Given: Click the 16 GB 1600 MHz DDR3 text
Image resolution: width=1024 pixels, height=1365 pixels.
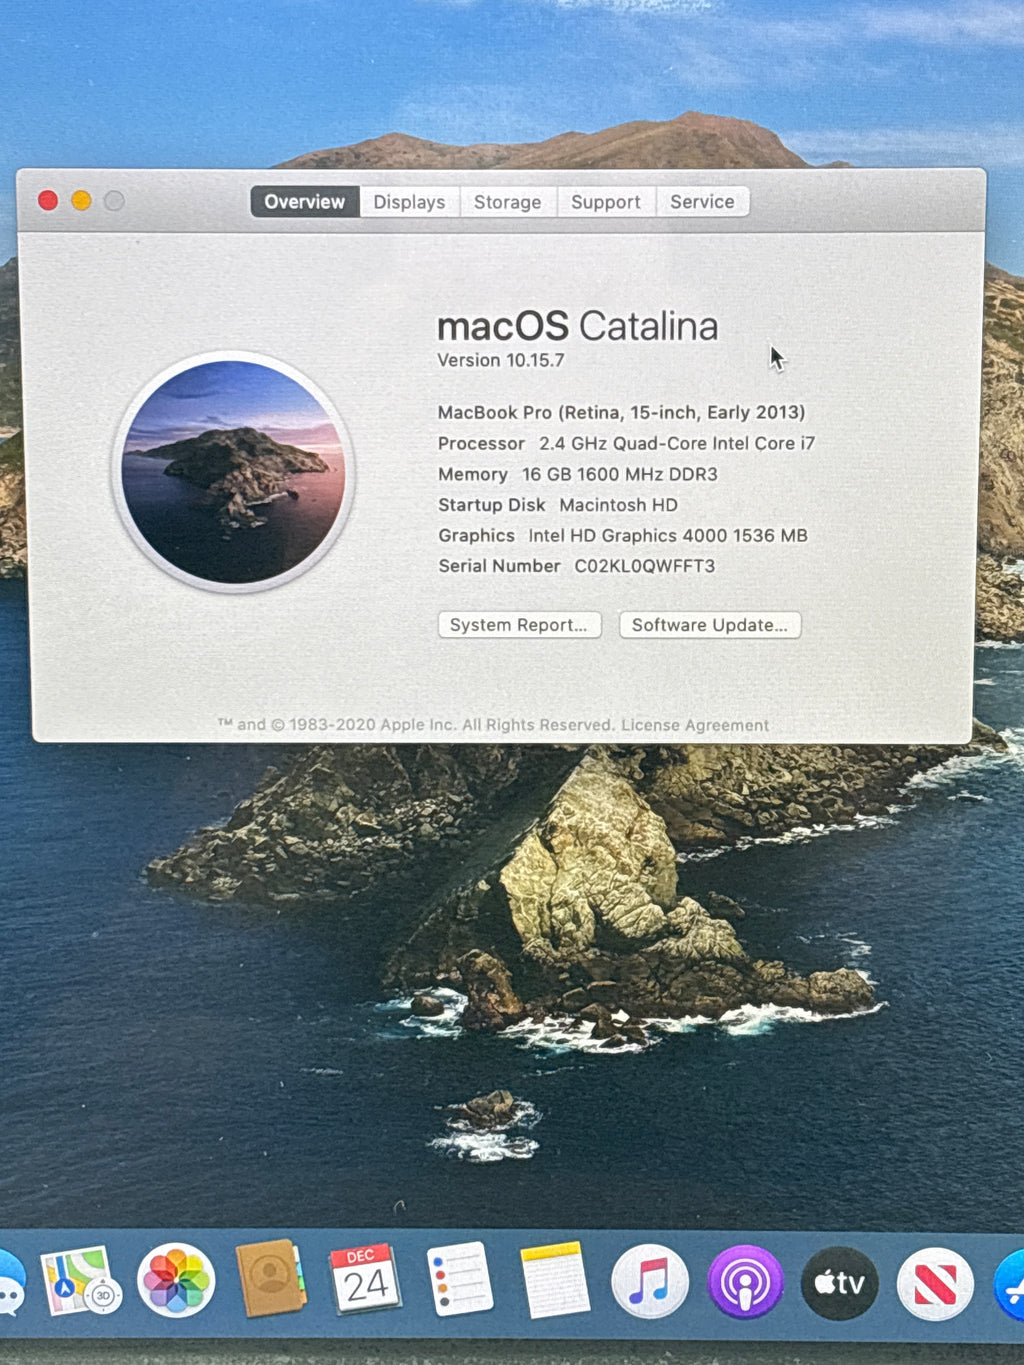Looking at the screenshot, I should [620, 474].
